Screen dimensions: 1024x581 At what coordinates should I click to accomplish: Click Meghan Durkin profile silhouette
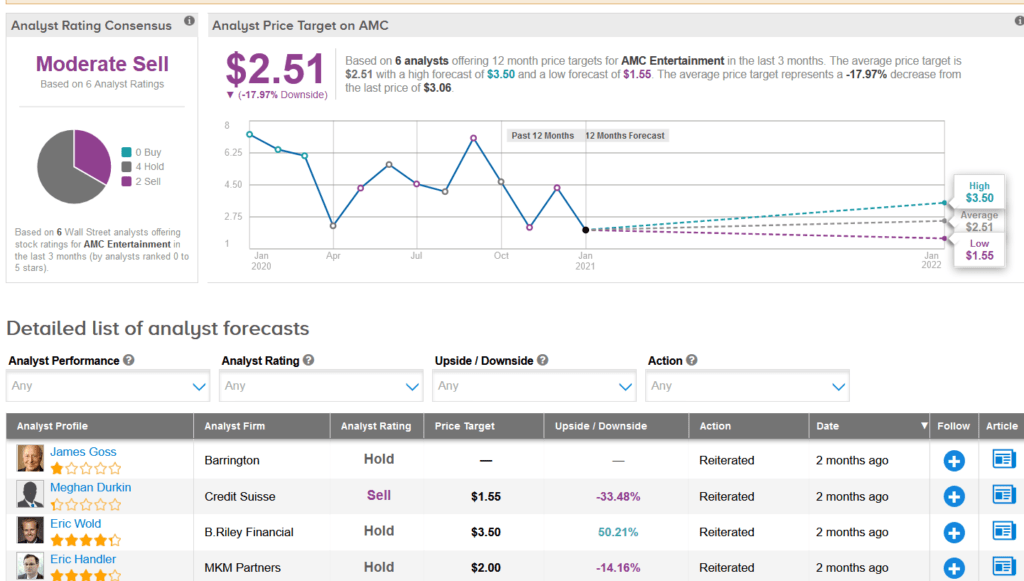[x=30, y=495]
